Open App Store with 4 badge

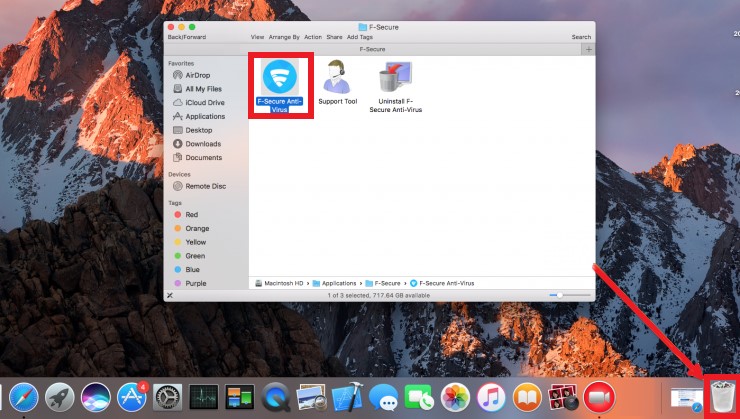tap(132, 397)
